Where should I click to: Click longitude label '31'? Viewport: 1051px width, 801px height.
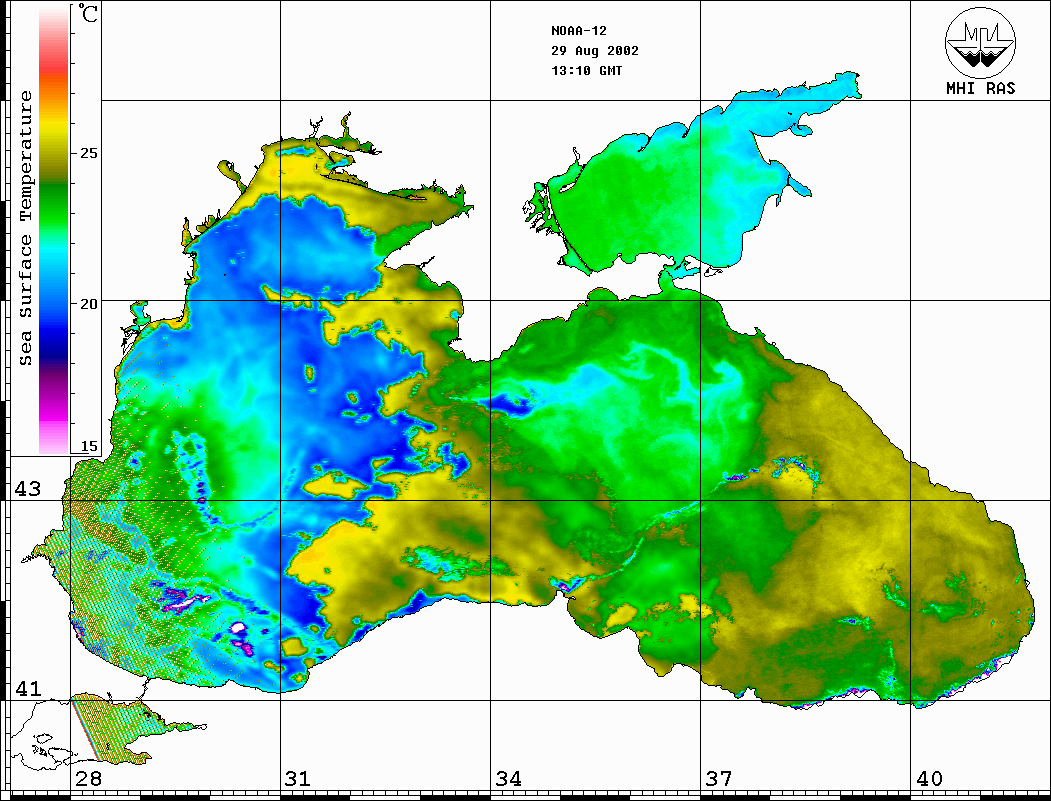pyautogui.click(x=298, y=779)
